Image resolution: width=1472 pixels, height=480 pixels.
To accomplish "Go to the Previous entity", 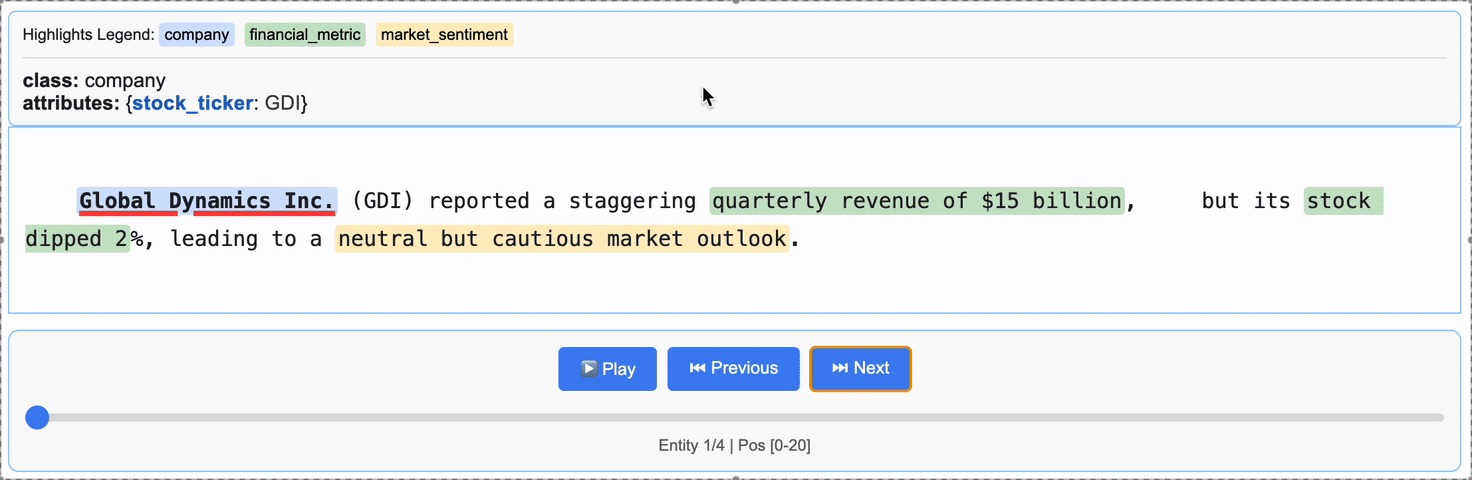I will (x=733, y=368).
